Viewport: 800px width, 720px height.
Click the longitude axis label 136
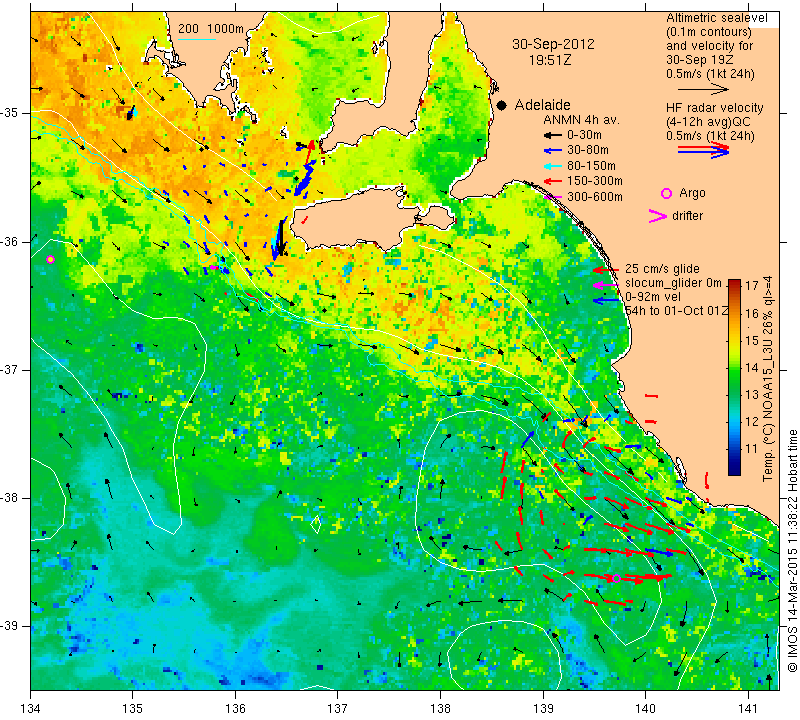tap(235, 709)
